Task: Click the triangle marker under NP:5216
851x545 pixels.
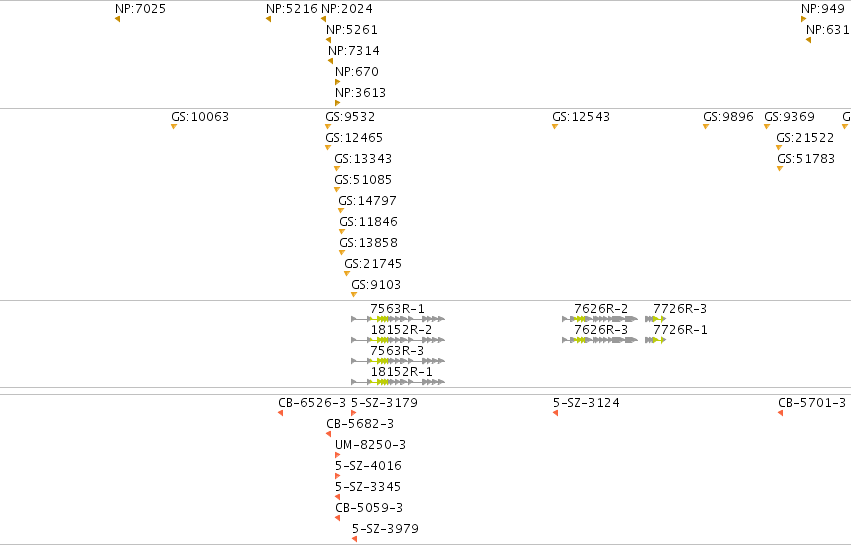Action: [268, 20]
